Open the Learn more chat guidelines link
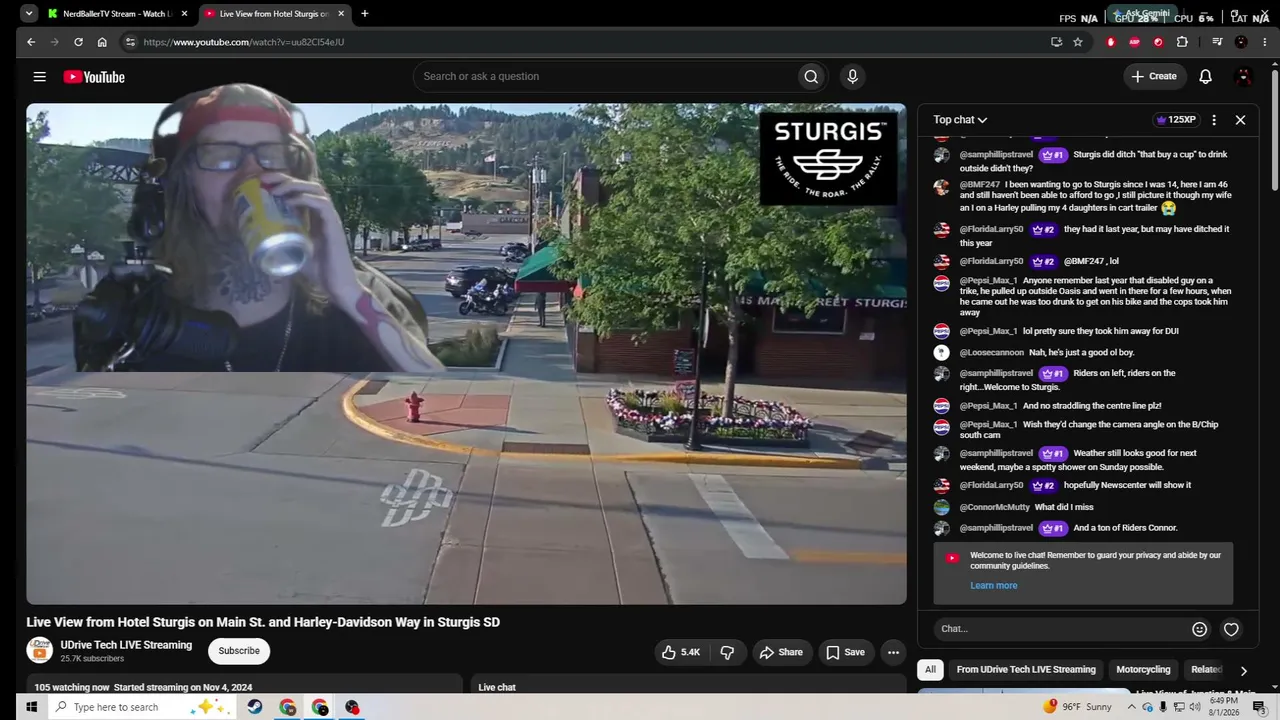This screenshot has height=720, width=1280. pos(993,586)
